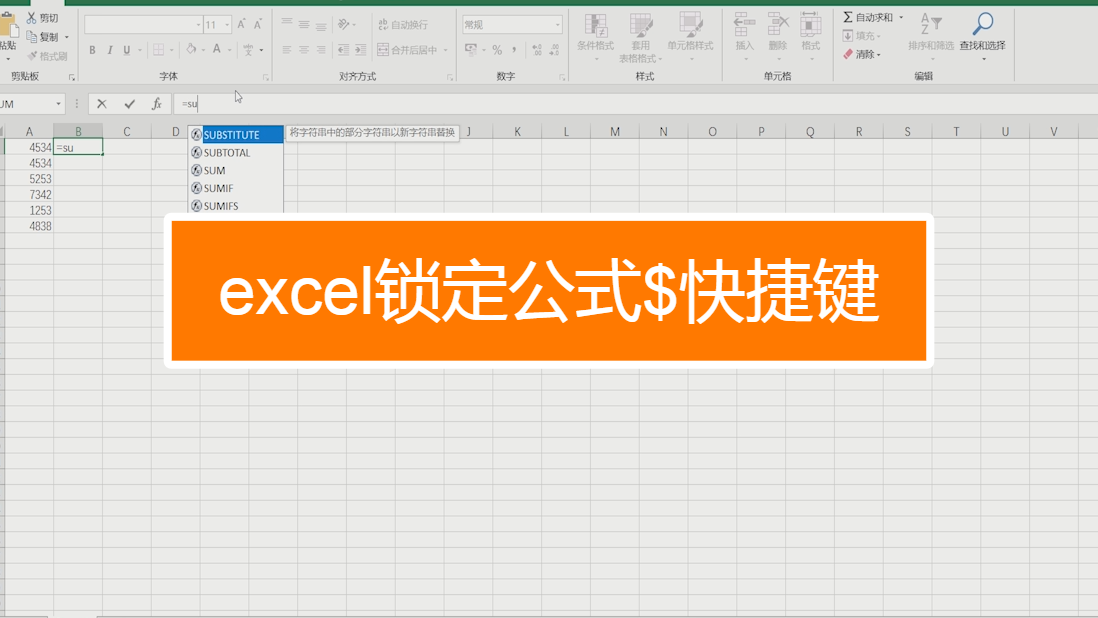Screen dimensions: 1098x618
Task: Open the AutoSum dropdown arrow
Action: [x=901, y=17]
